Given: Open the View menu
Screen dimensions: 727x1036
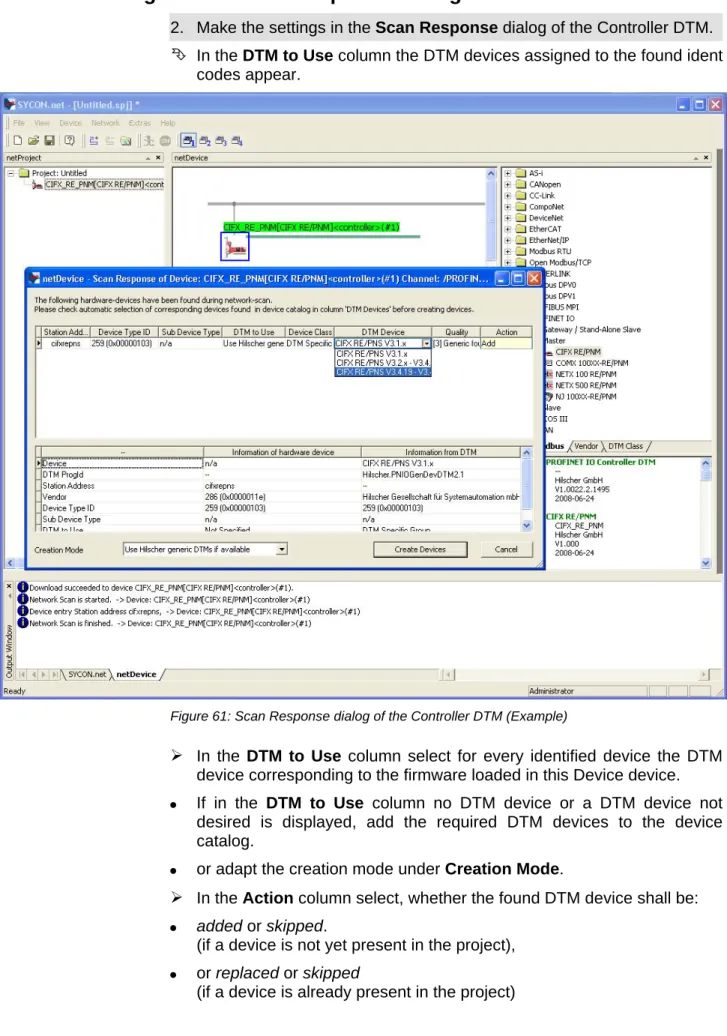Looking at the screenshot, I should pos(42,123).
